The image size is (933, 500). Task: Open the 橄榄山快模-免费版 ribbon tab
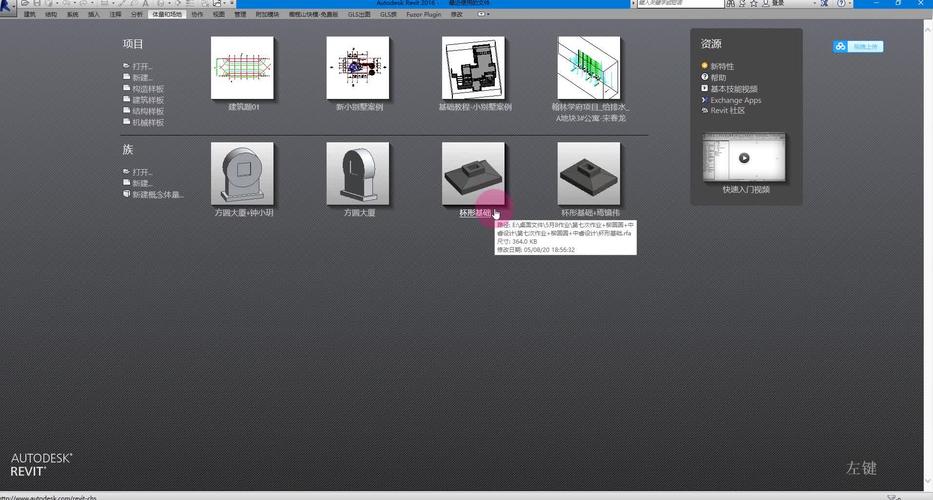point(314,14)
